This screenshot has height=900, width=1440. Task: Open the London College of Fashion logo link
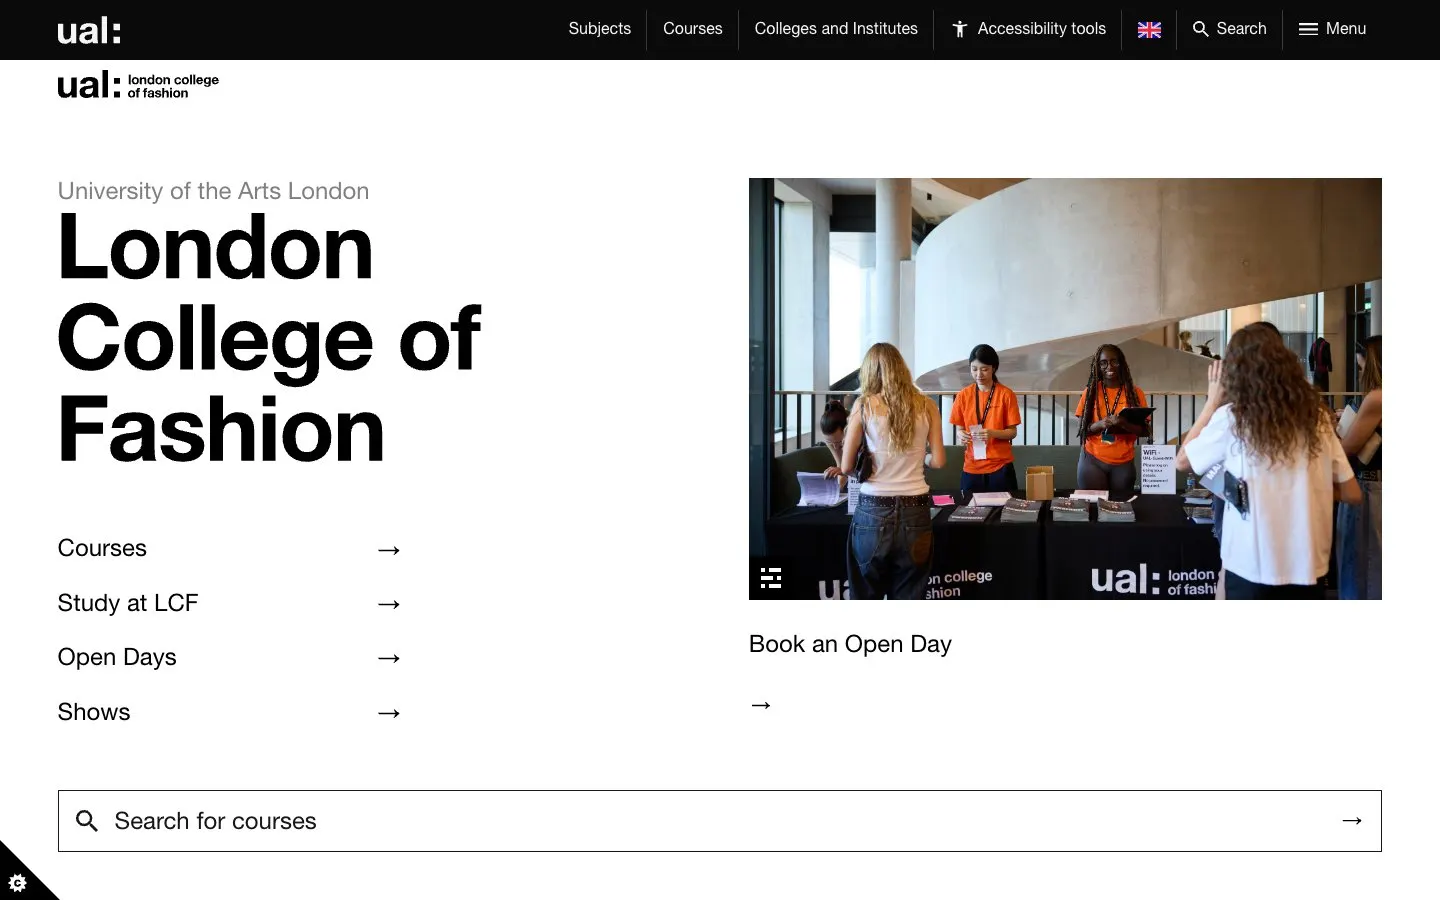pos(138,85)
